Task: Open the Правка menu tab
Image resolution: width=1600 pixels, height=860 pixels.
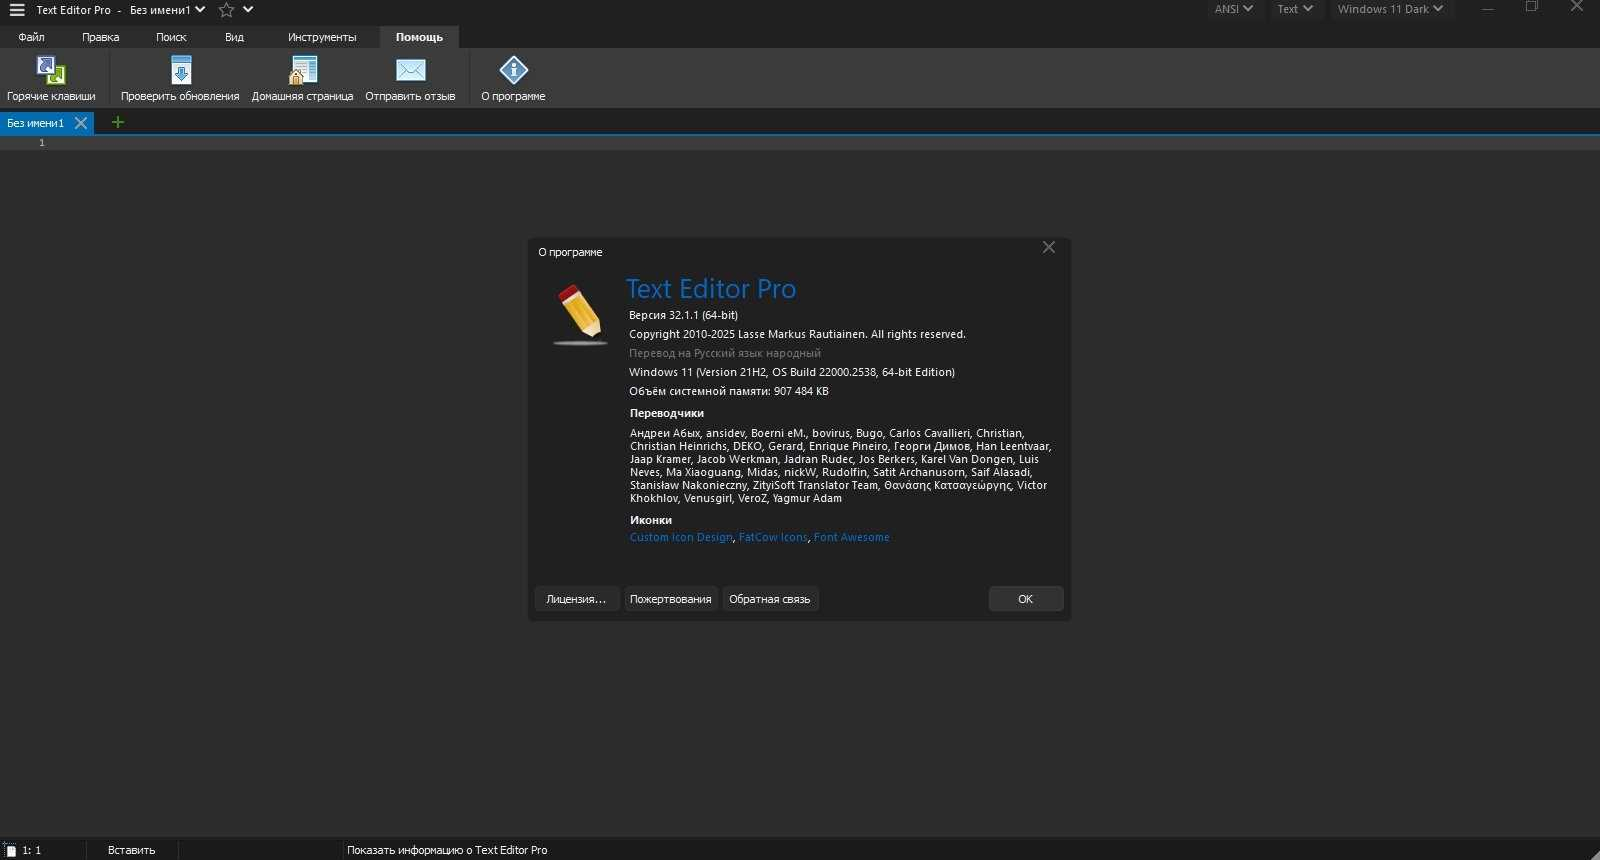Action: tap(100, 37)
